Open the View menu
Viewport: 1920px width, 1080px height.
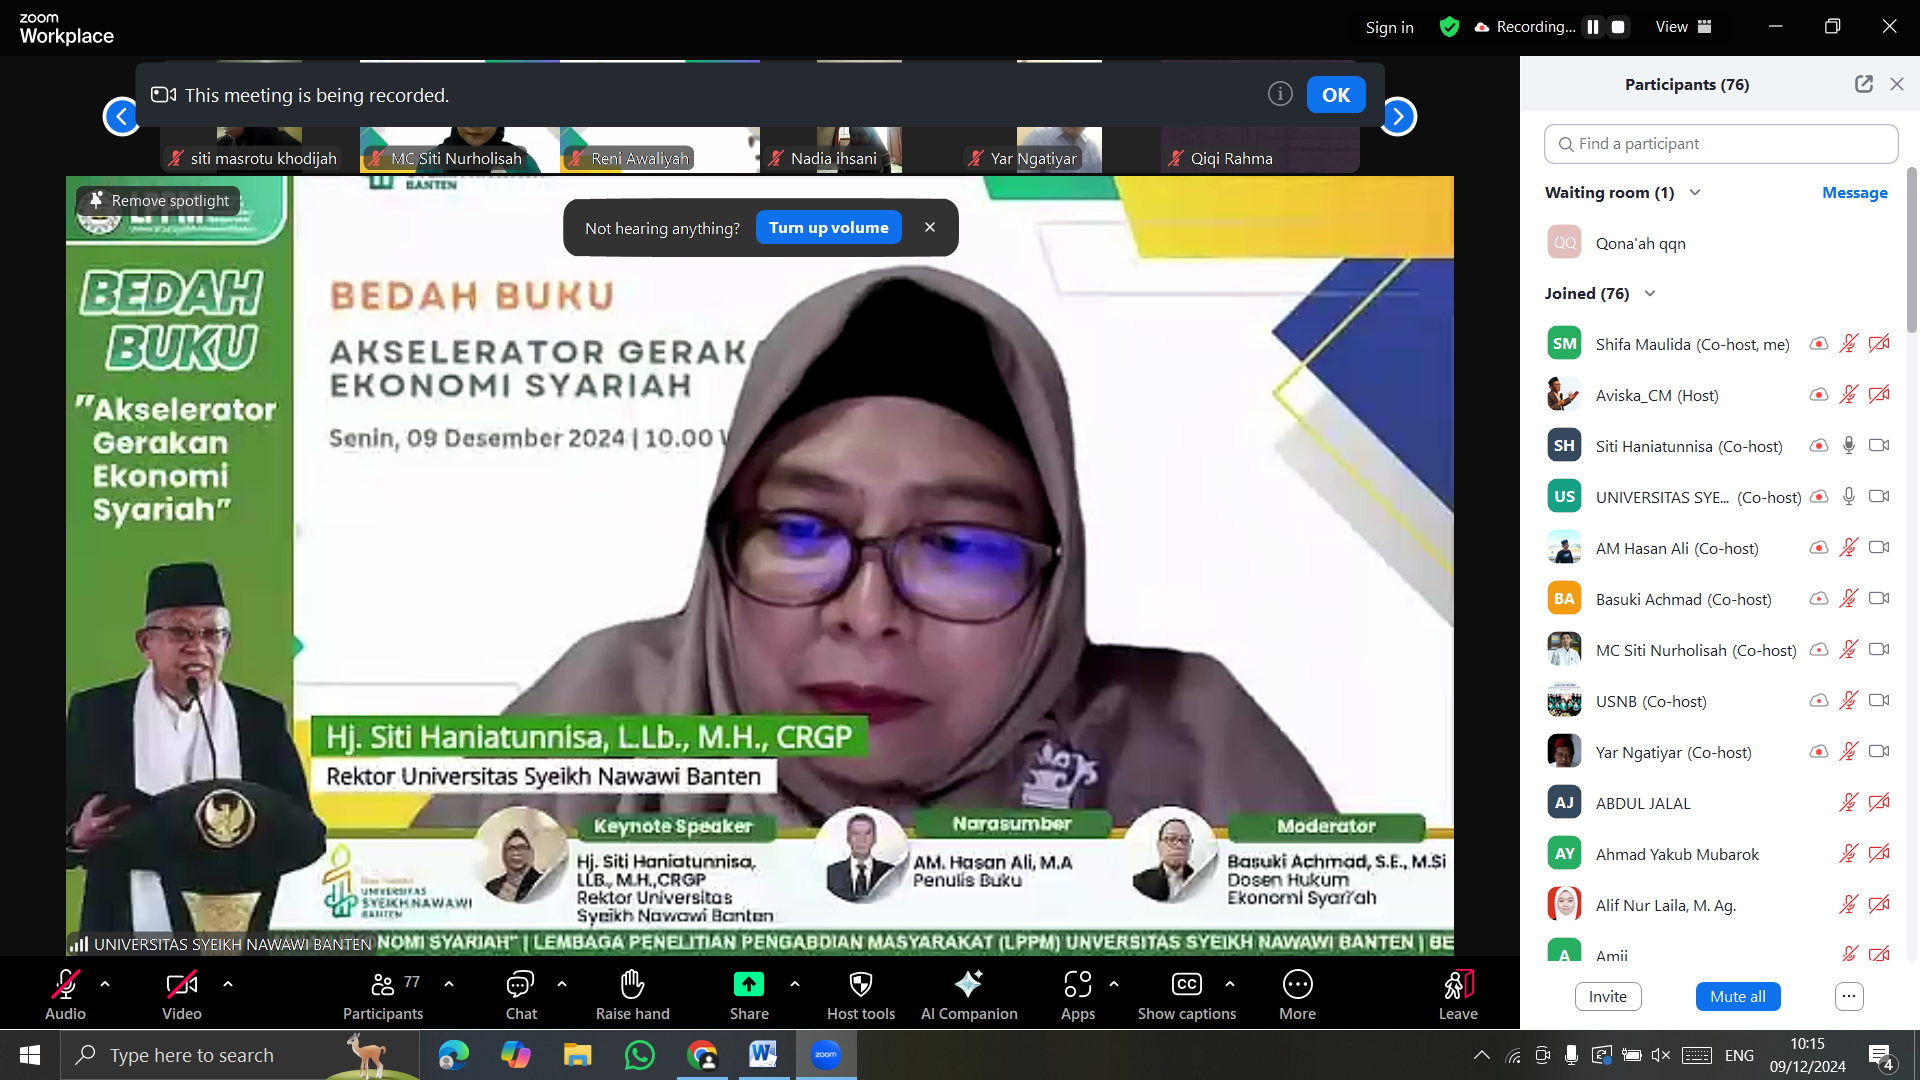1683,27
